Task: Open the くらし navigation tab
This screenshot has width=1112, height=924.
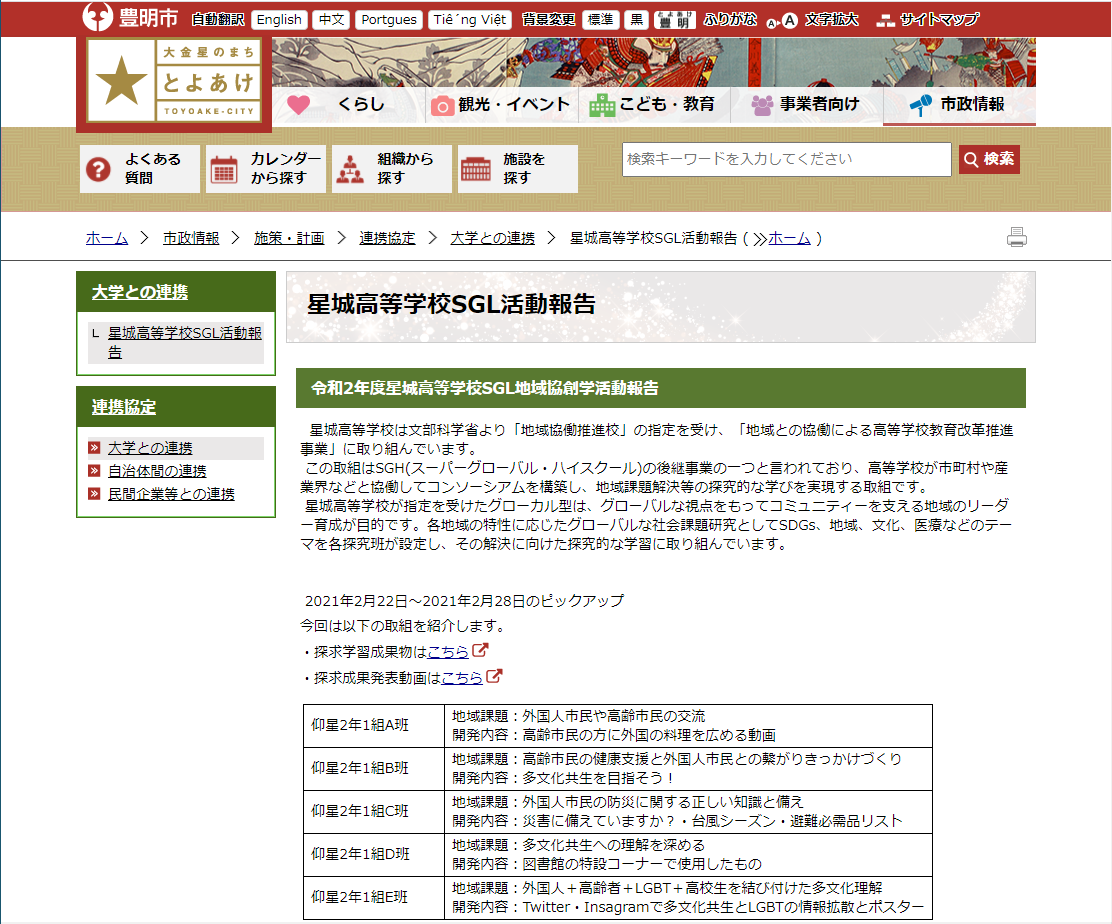Action: point(348,104)
